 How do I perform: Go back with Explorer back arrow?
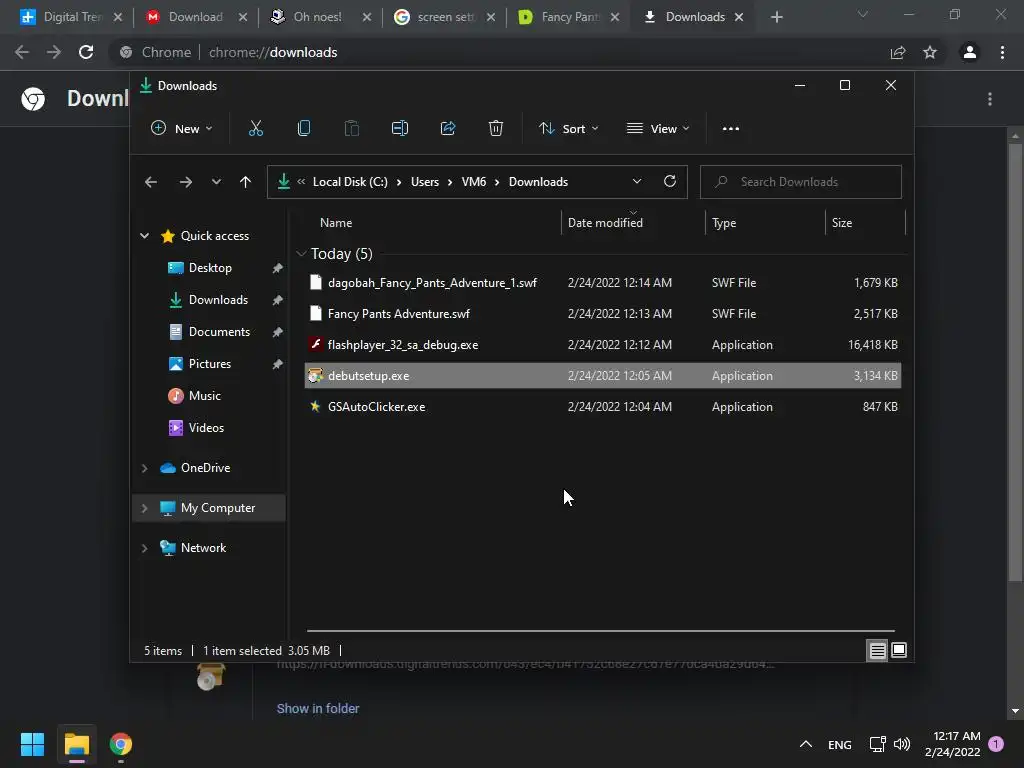pos(151,182)
